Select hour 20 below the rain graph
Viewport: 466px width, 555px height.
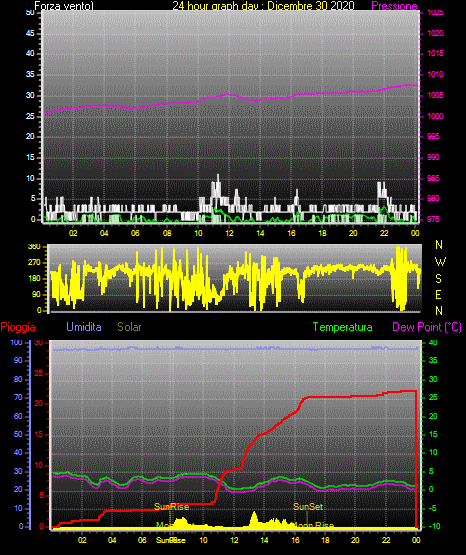point(355,540)
